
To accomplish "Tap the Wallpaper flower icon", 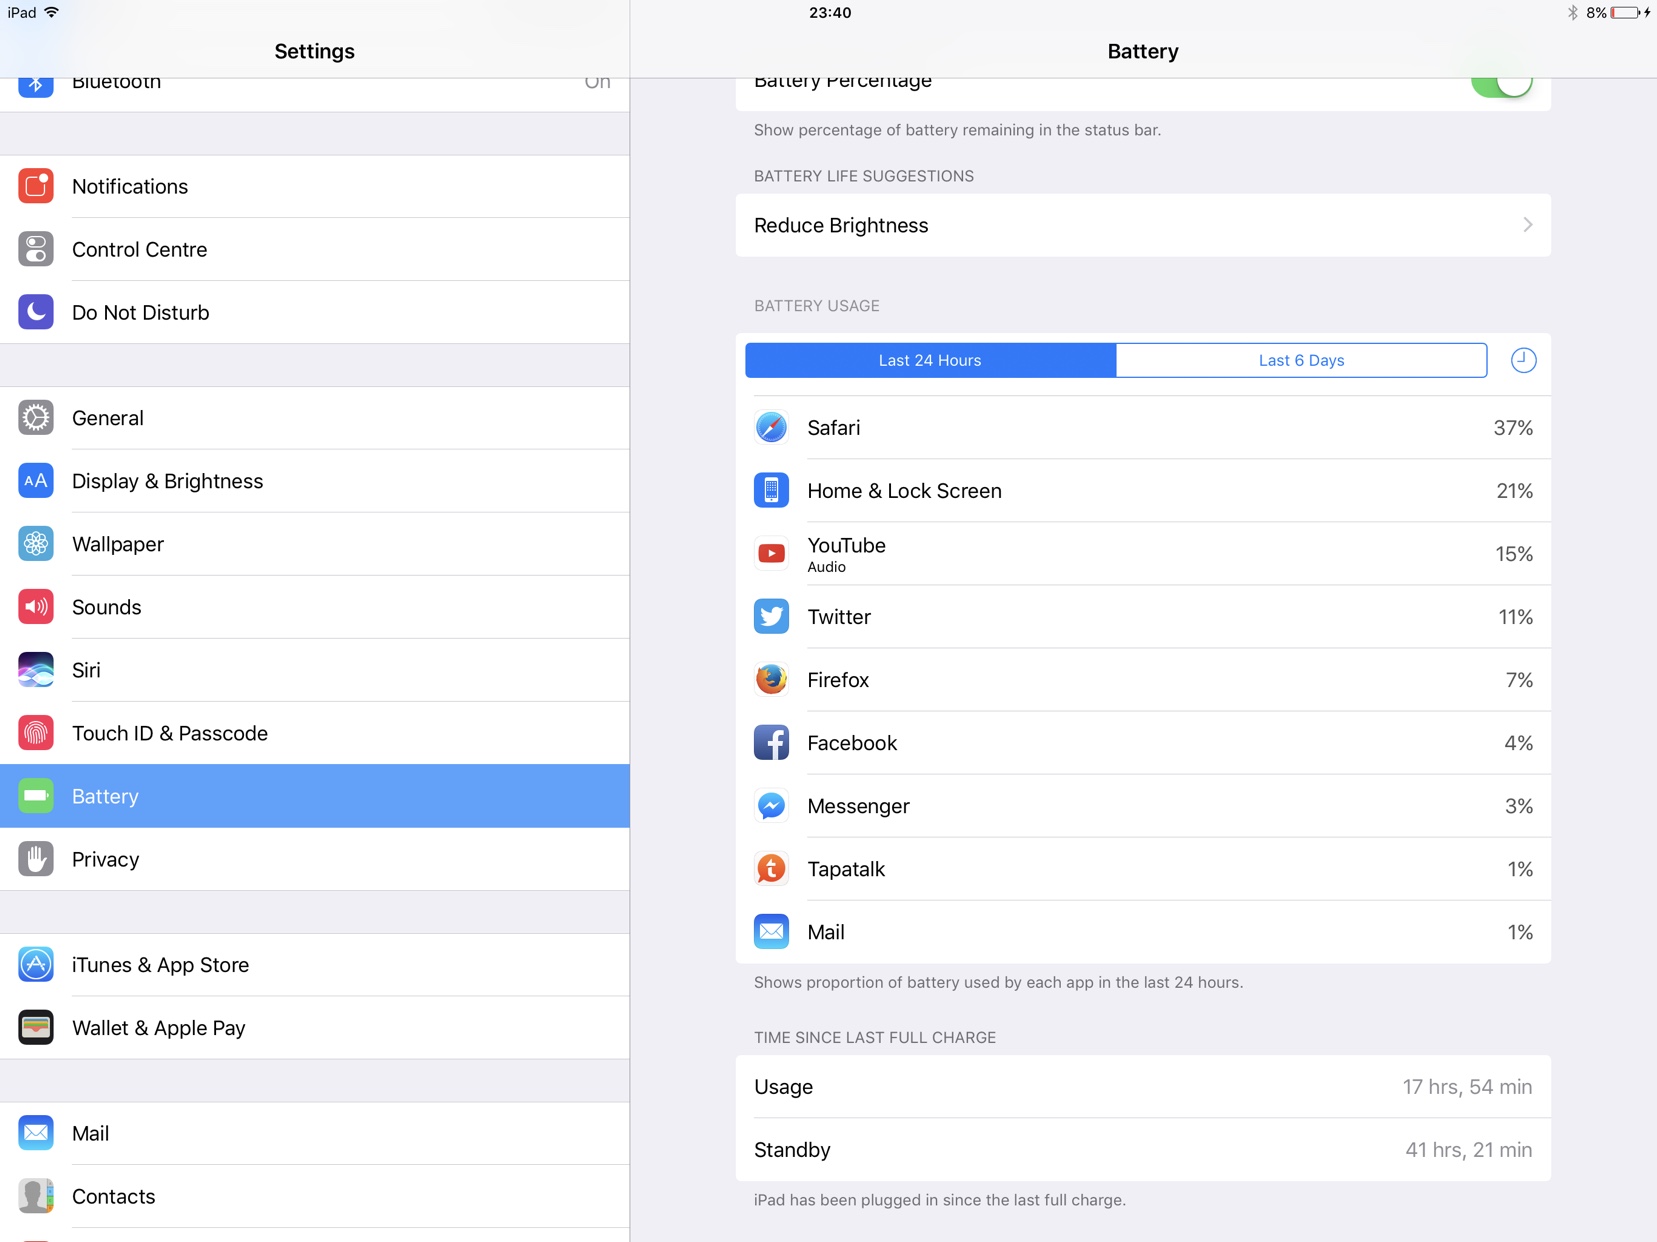I will tap(36, 544).
